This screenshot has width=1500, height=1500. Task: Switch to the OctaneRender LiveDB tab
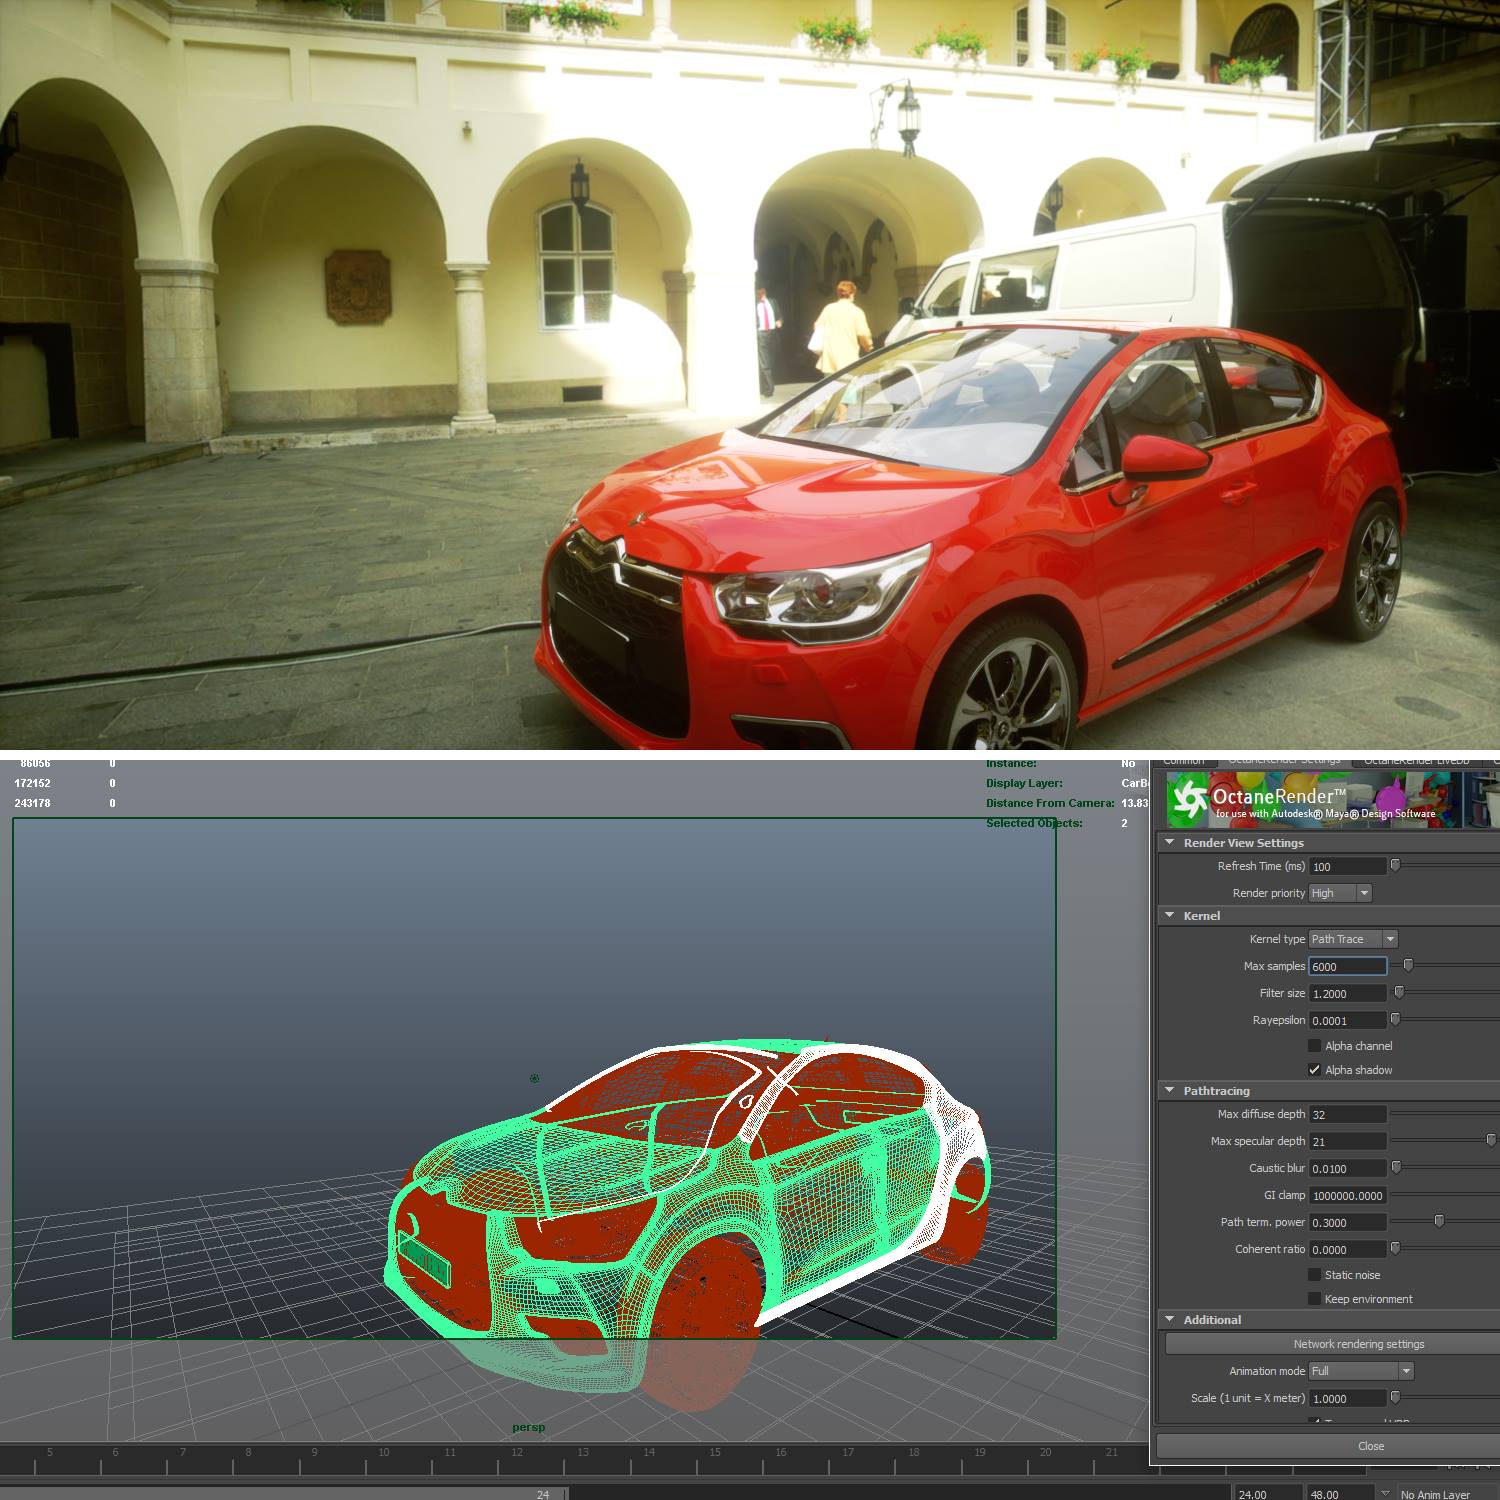[x=1416, y=762]
